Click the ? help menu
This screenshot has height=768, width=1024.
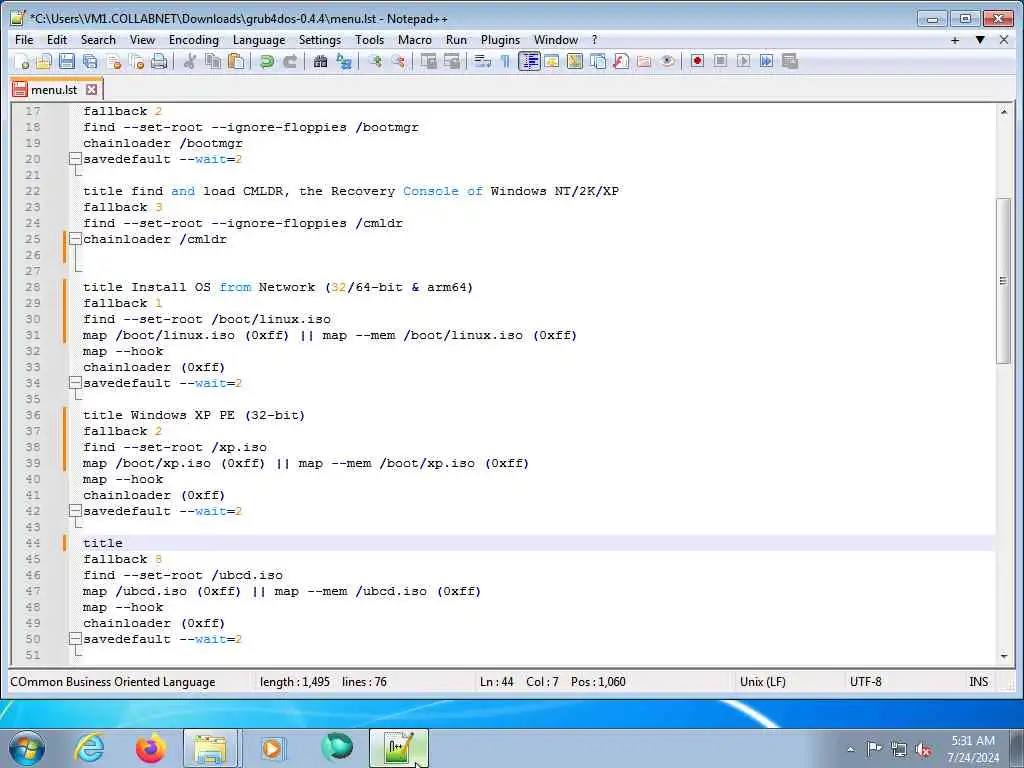coord(594,40)
